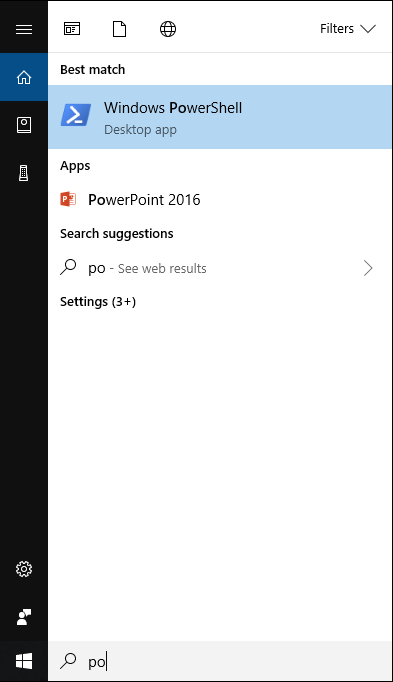
Task: Click the Search suggestions header
Action: (x=117, y=234)
